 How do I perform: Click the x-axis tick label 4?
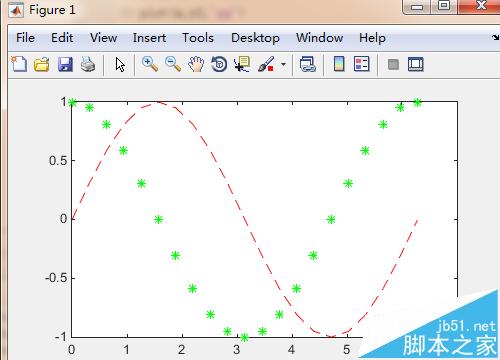pos(292,349)
